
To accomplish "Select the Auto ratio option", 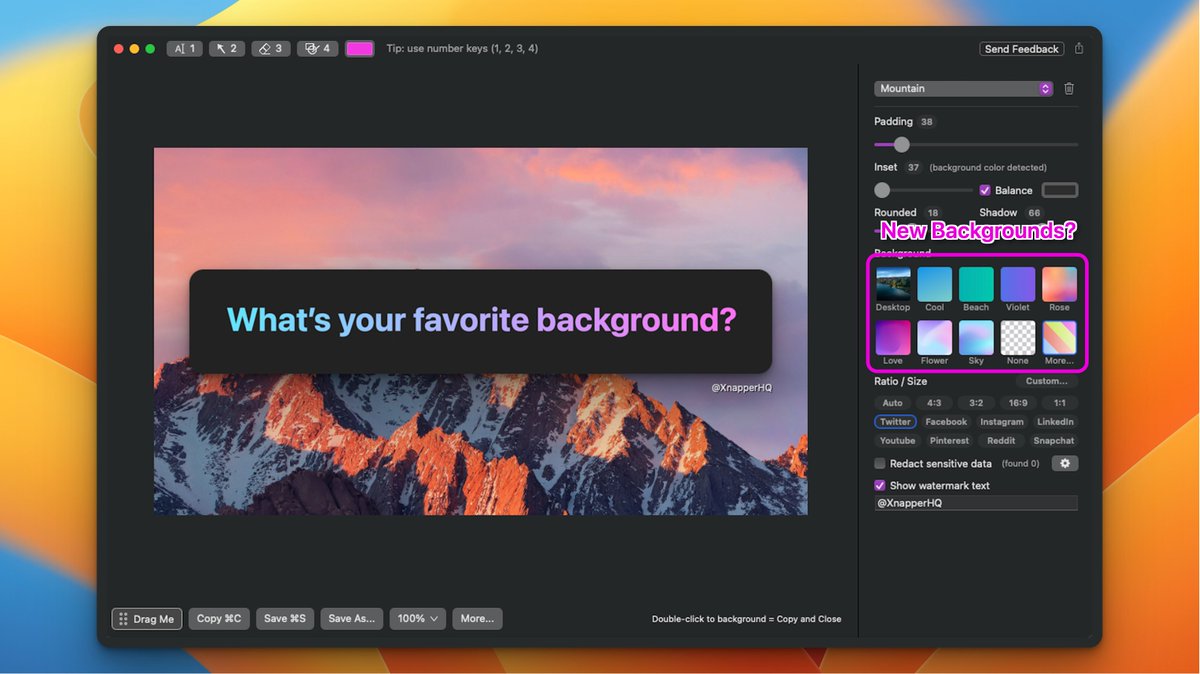I will 892,403.
